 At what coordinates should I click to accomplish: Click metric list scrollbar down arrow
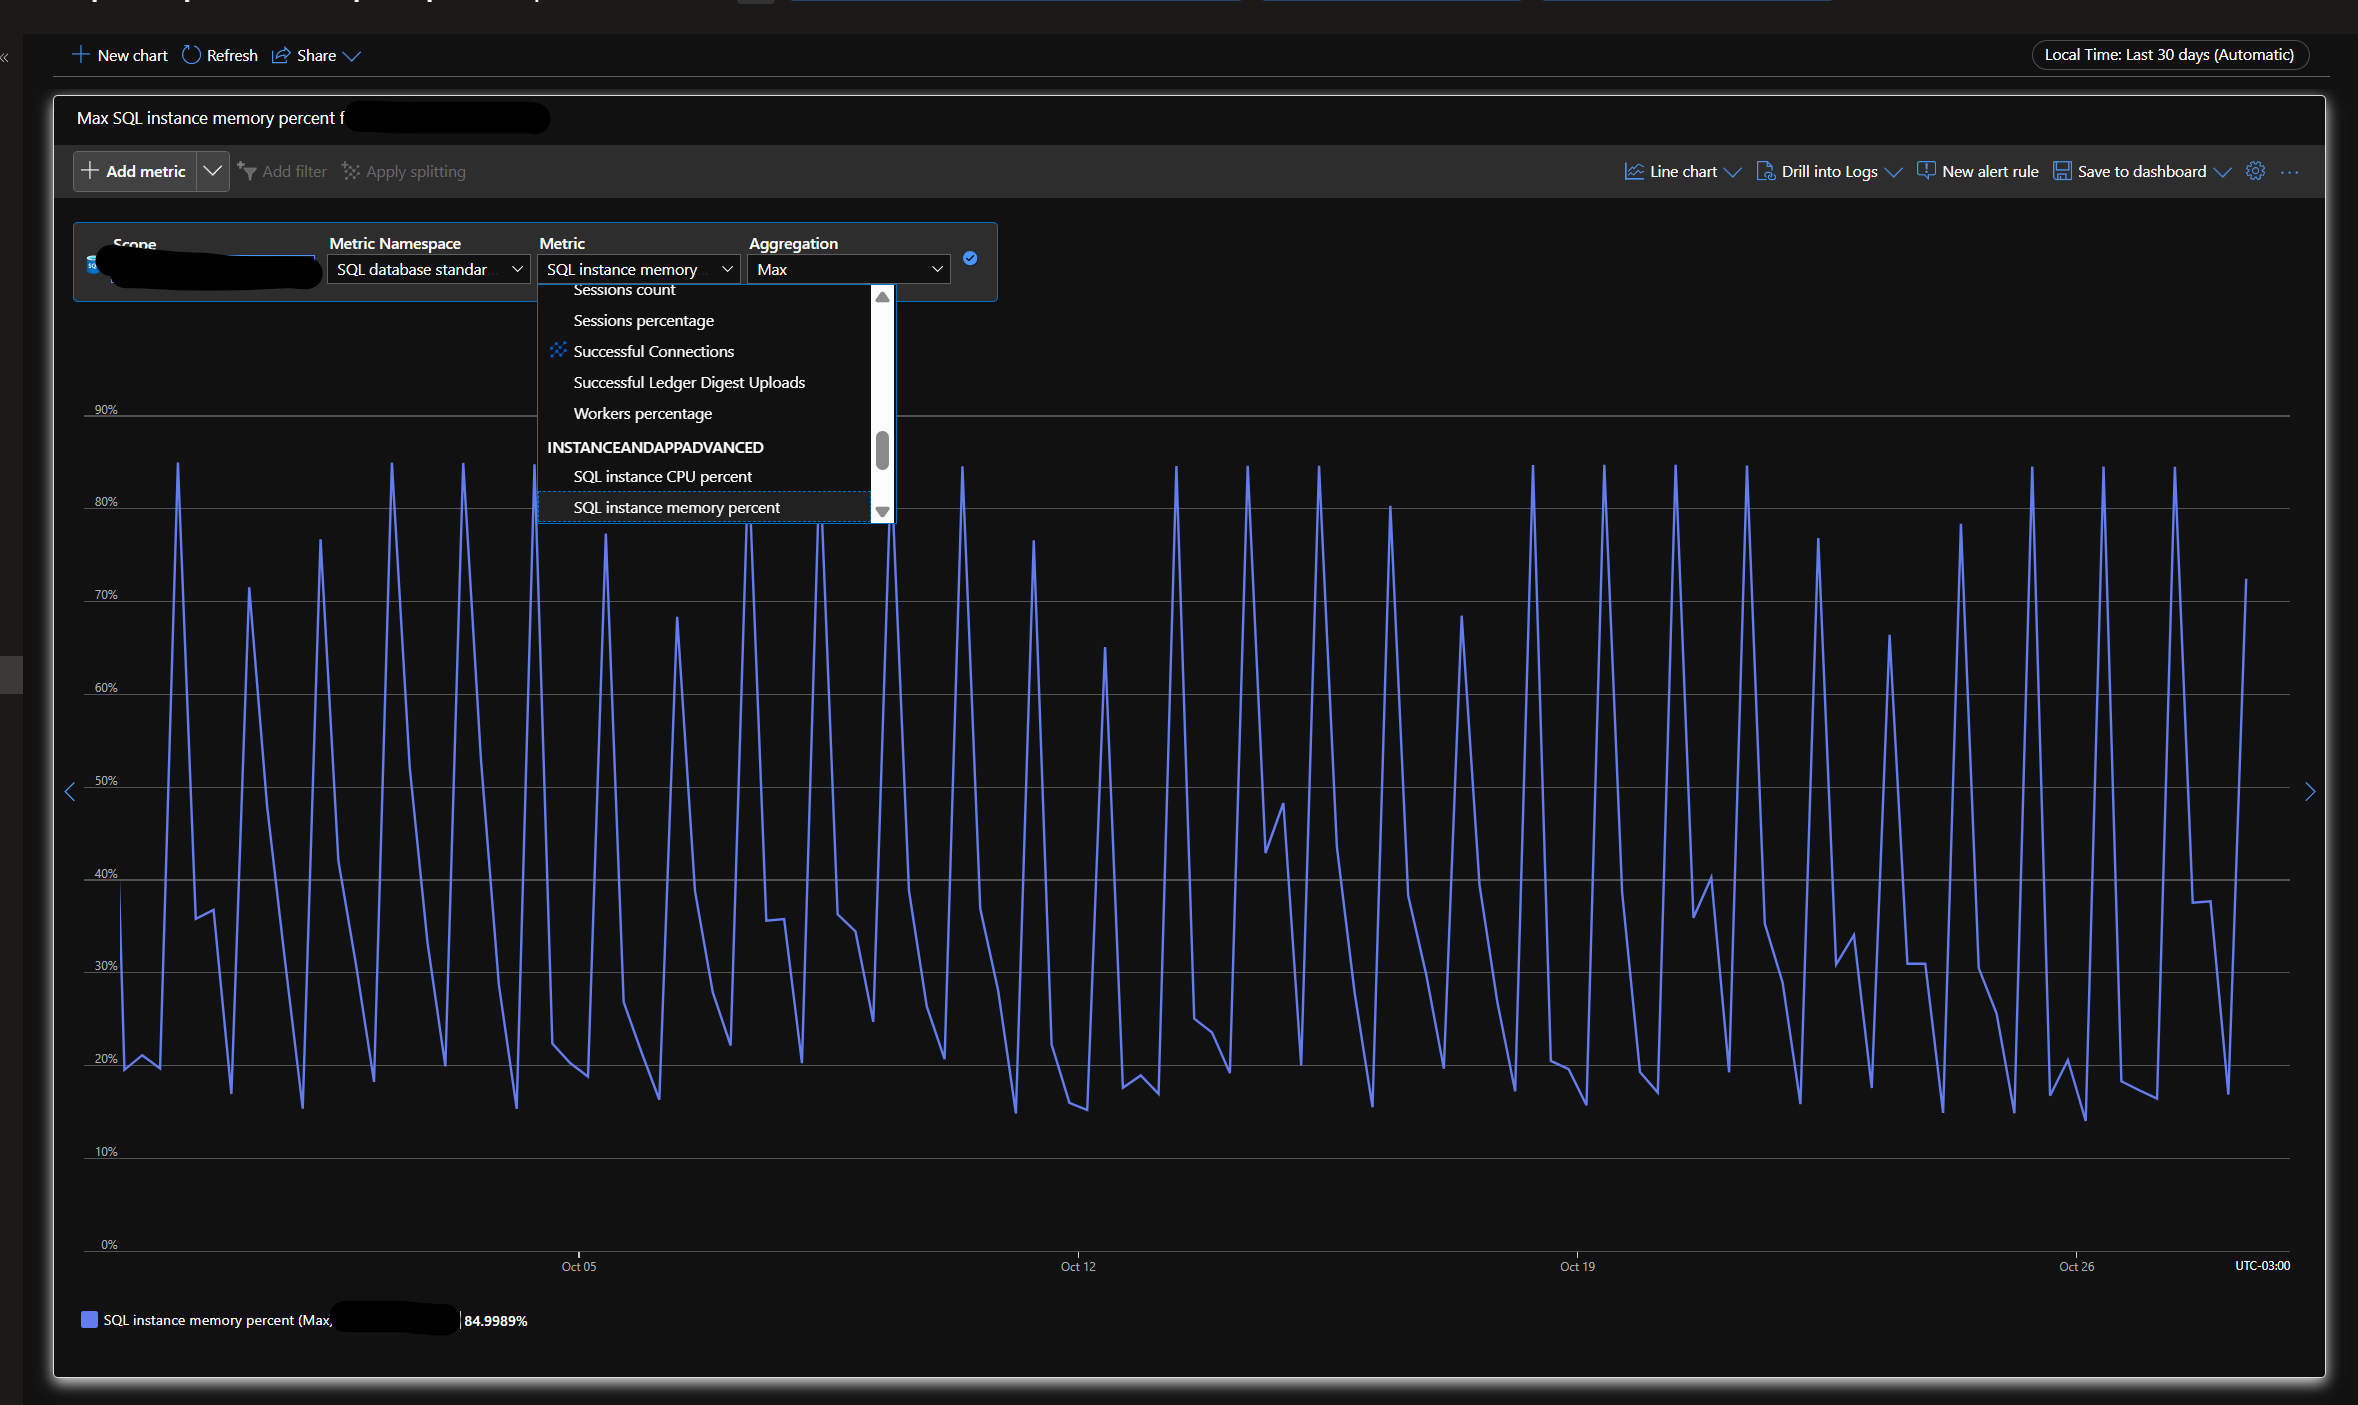click(x=882, y=511)
